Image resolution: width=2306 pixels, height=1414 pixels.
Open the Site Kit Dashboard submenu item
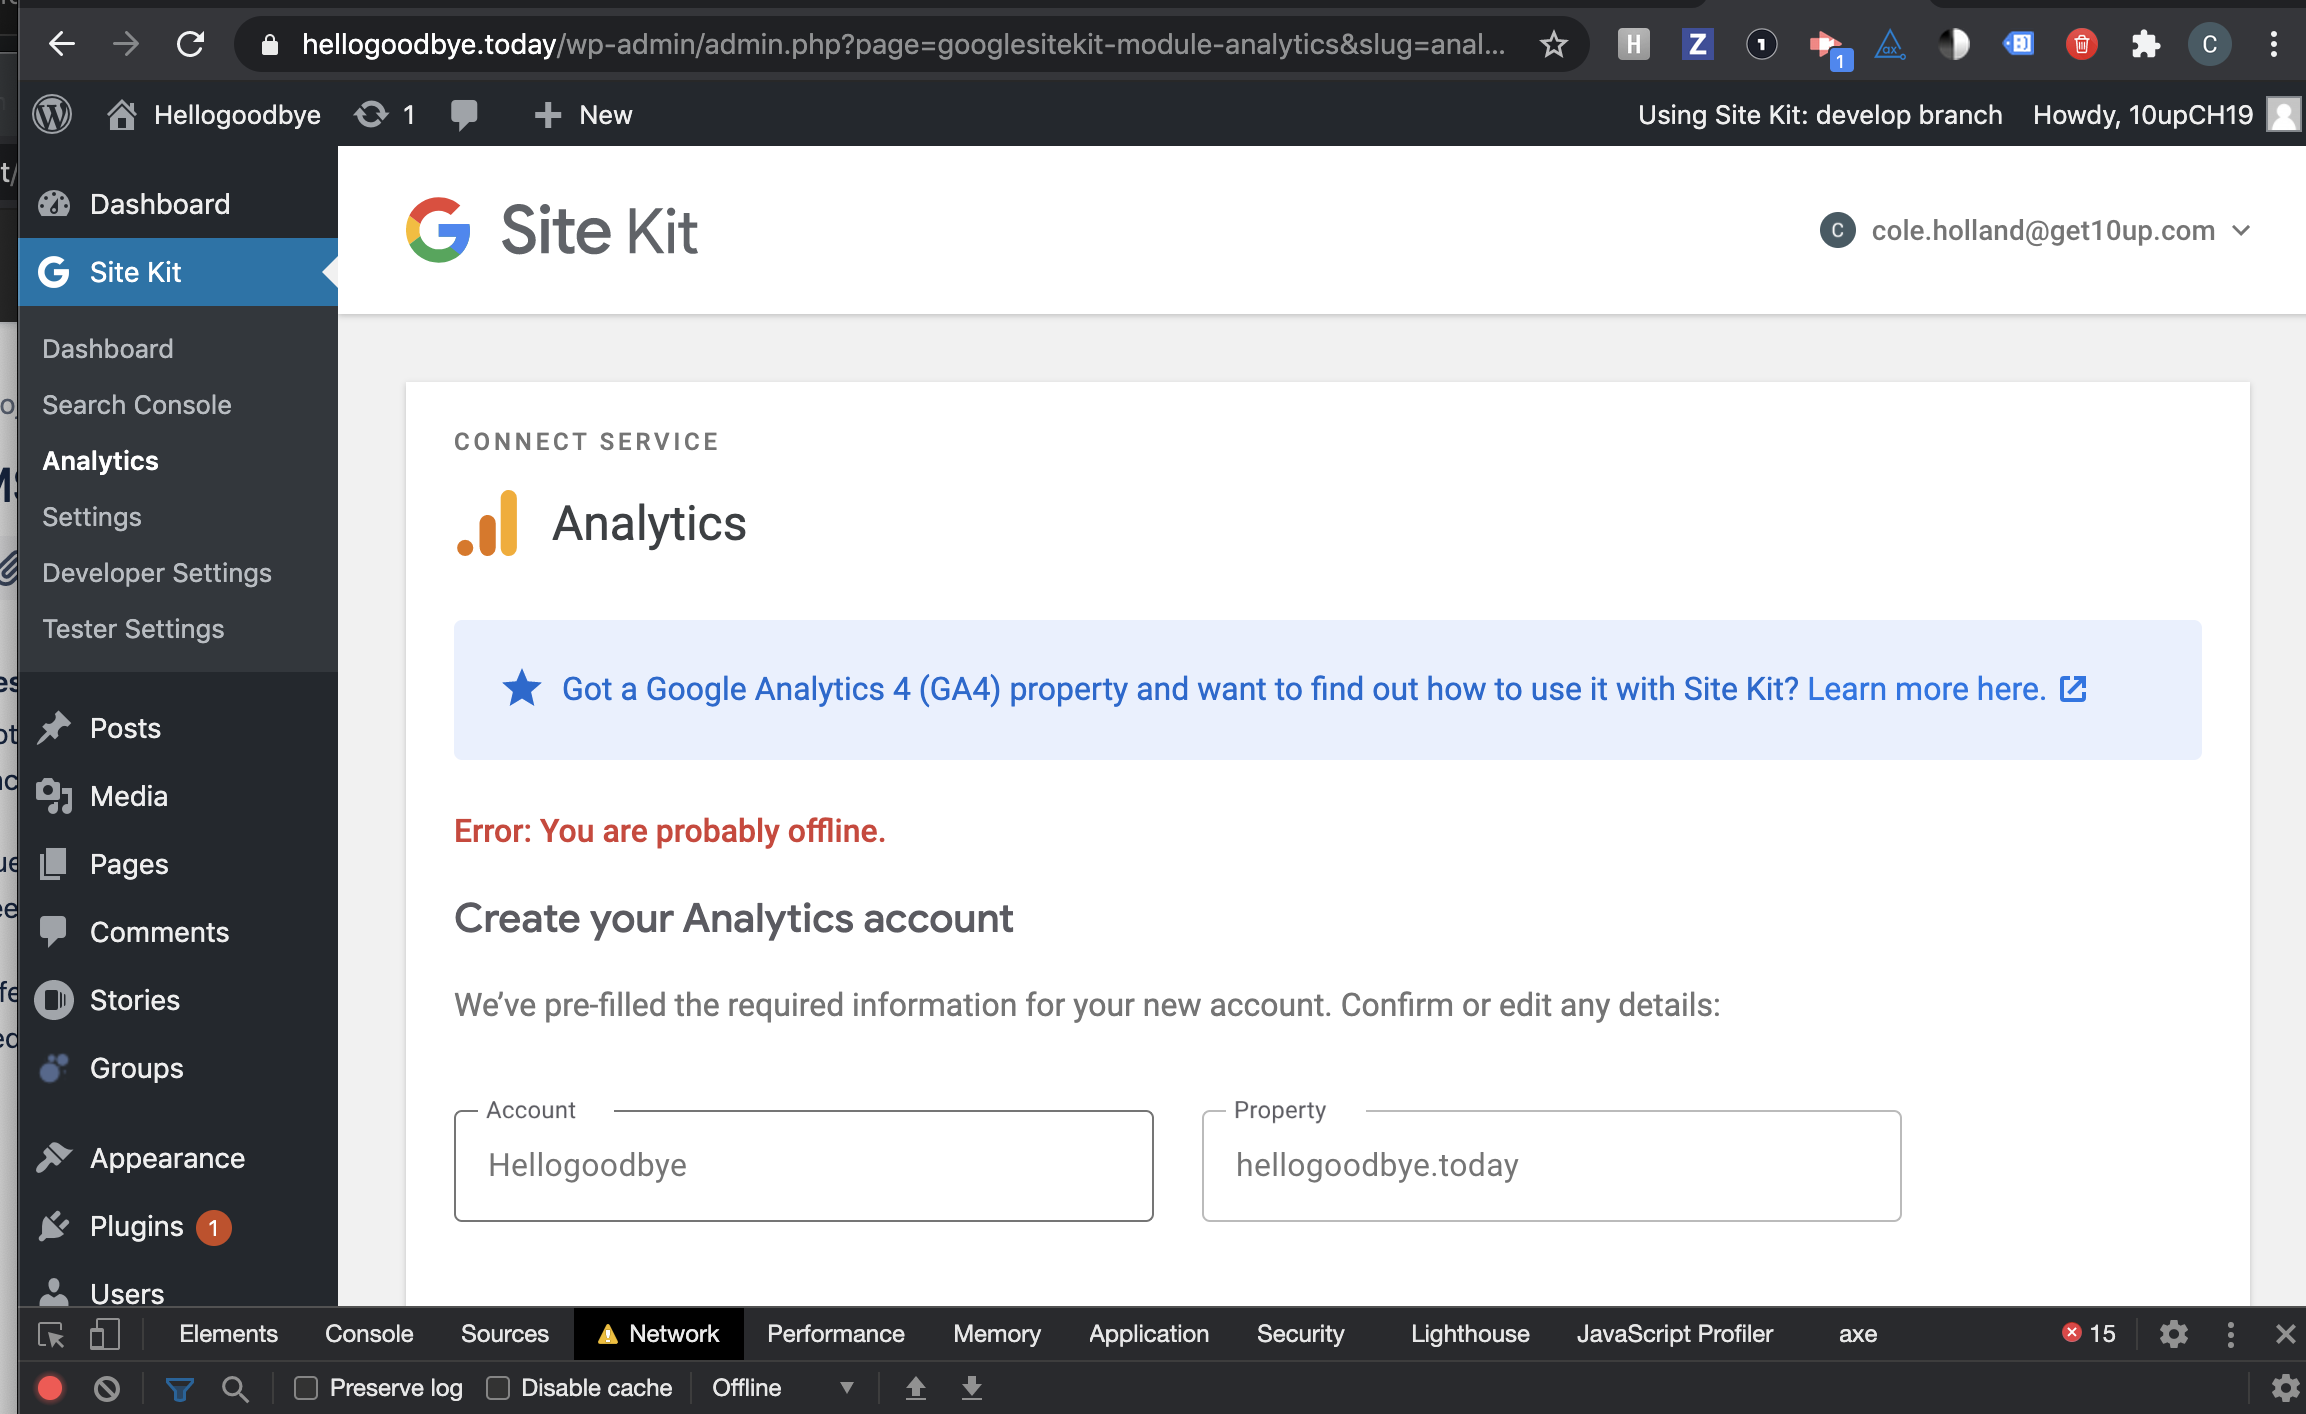[108, 349]
